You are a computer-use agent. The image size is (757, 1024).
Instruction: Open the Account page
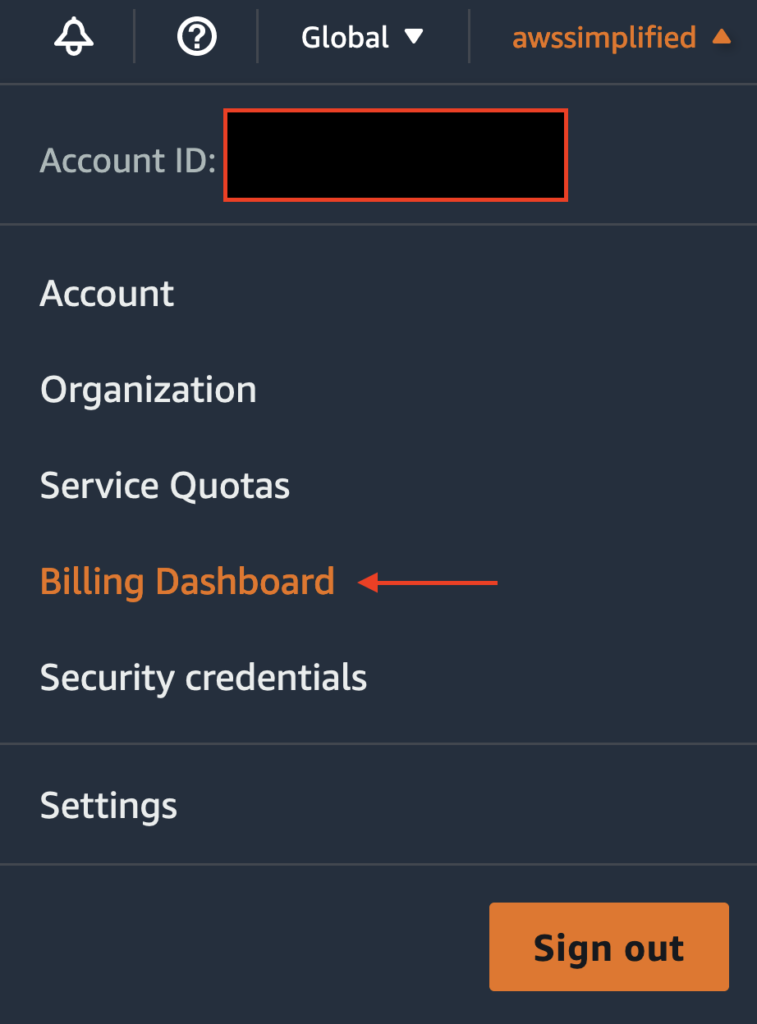107,294
